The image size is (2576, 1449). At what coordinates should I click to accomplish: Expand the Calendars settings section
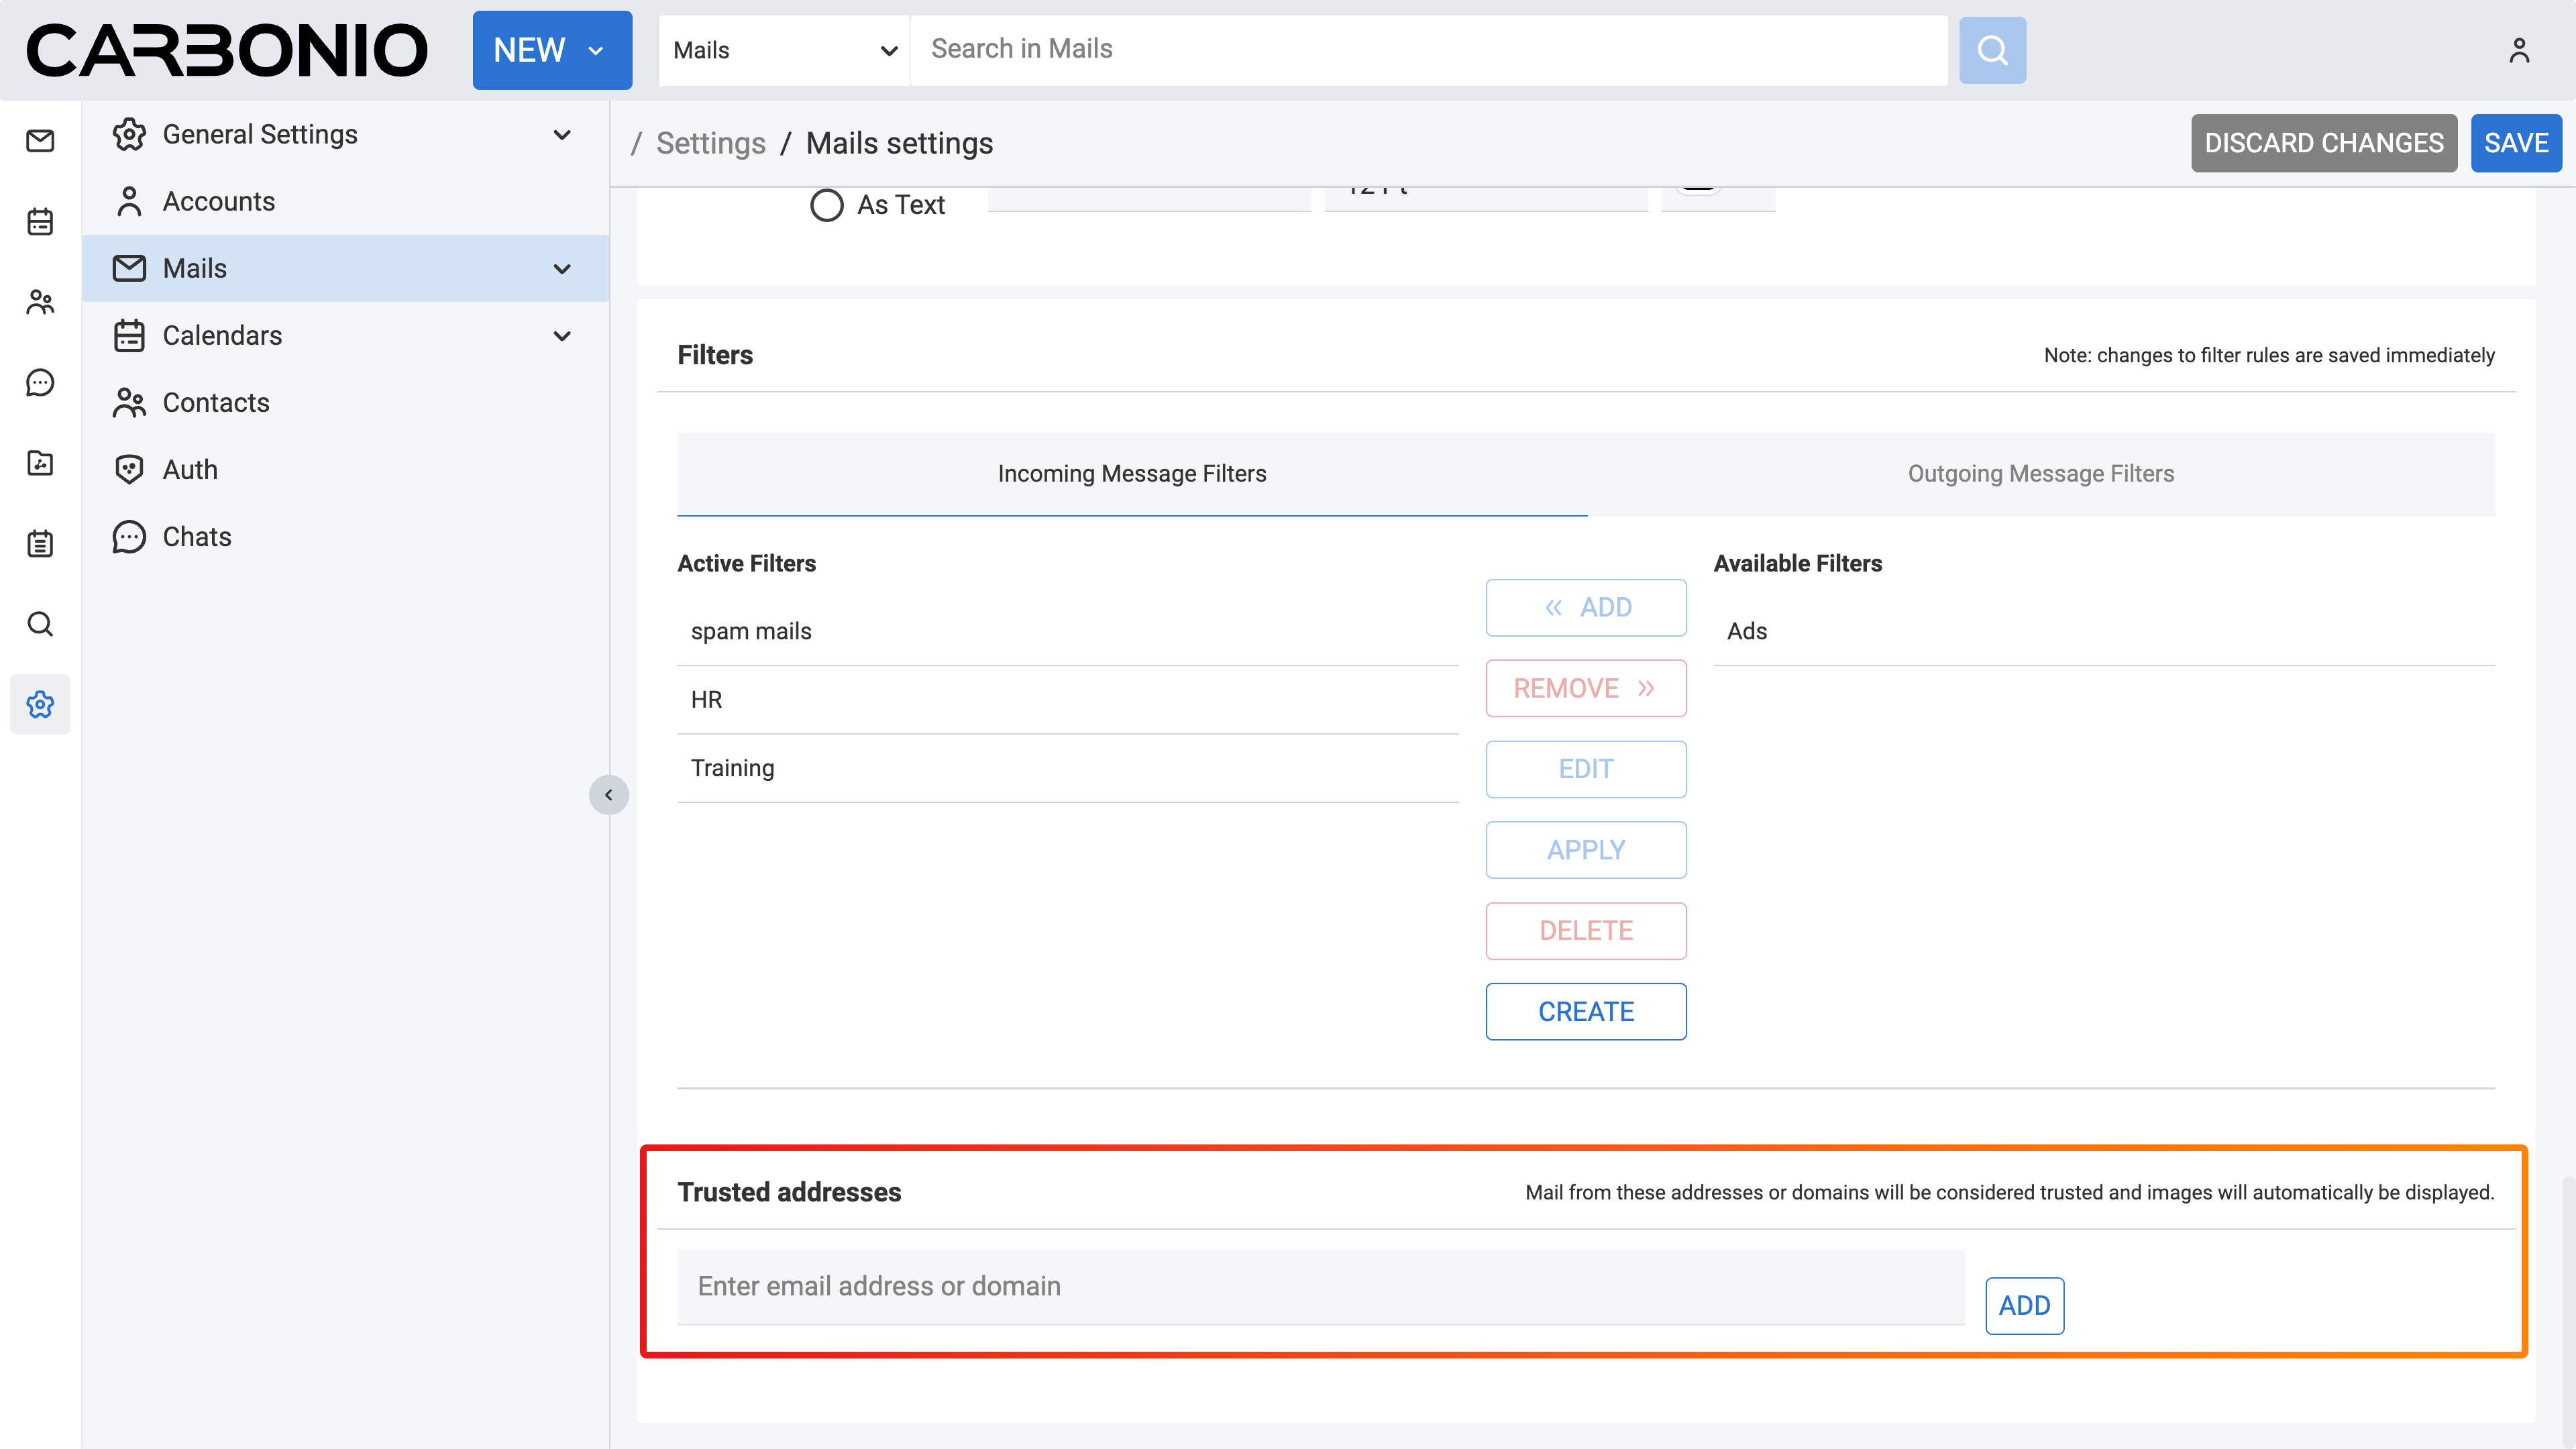click(562, 336)
